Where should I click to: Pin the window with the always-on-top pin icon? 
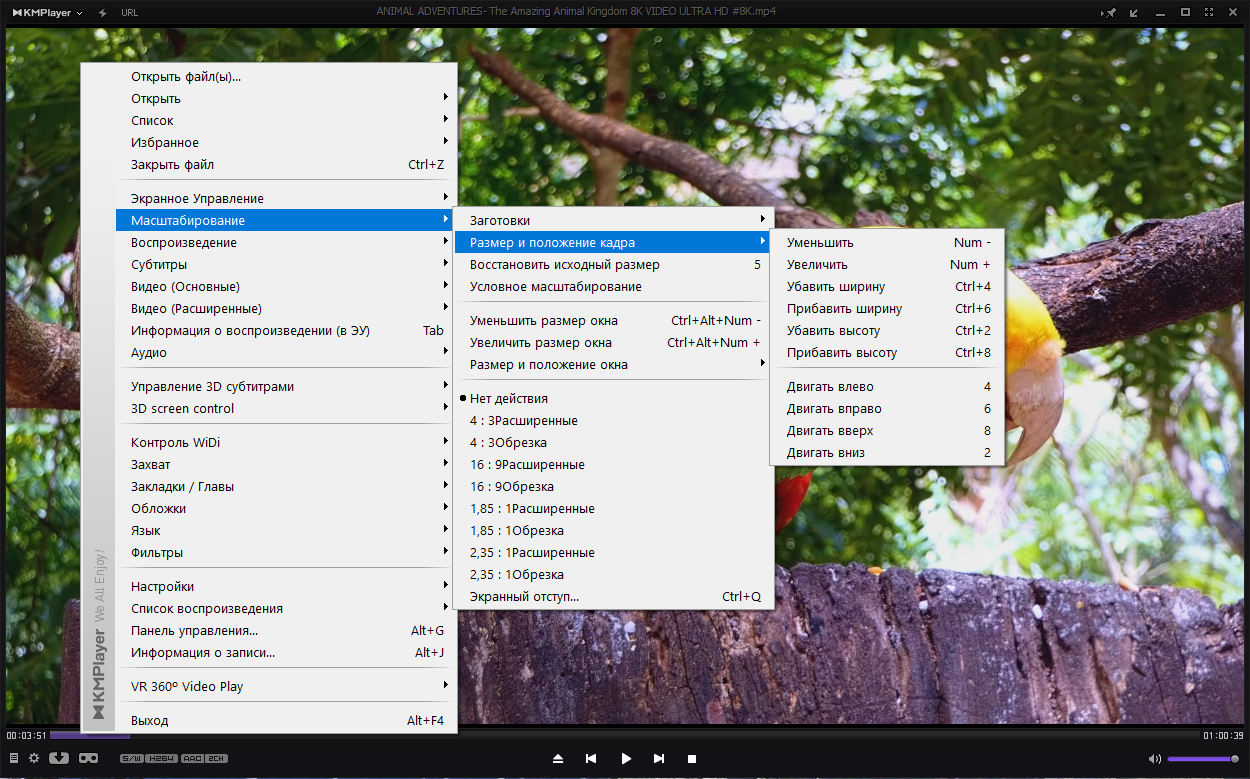(x=1109, y=12)
